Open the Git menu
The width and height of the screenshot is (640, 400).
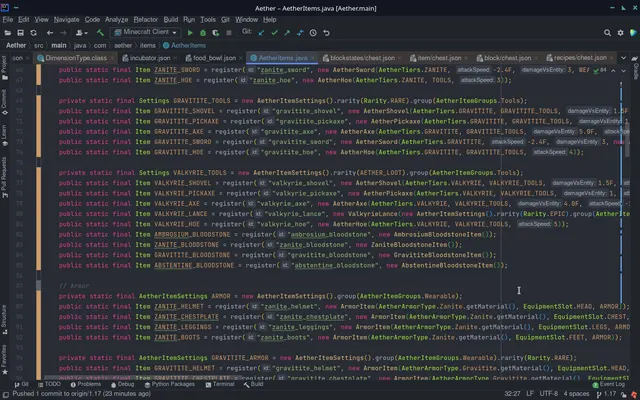225,20
